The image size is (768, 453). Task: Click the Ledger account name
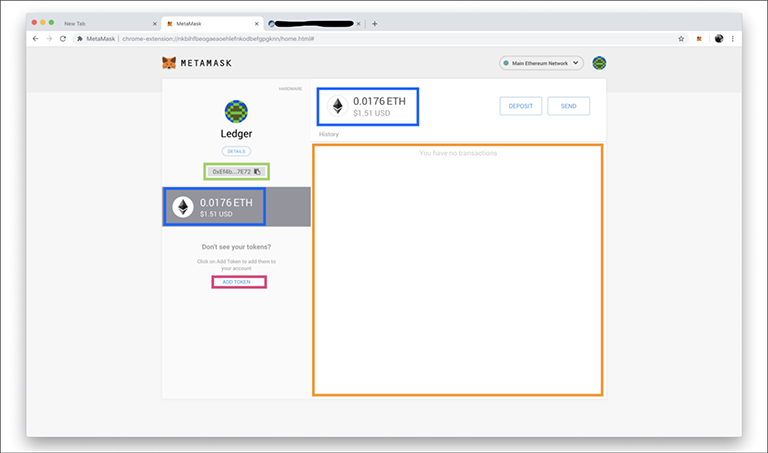pos(236,134)
